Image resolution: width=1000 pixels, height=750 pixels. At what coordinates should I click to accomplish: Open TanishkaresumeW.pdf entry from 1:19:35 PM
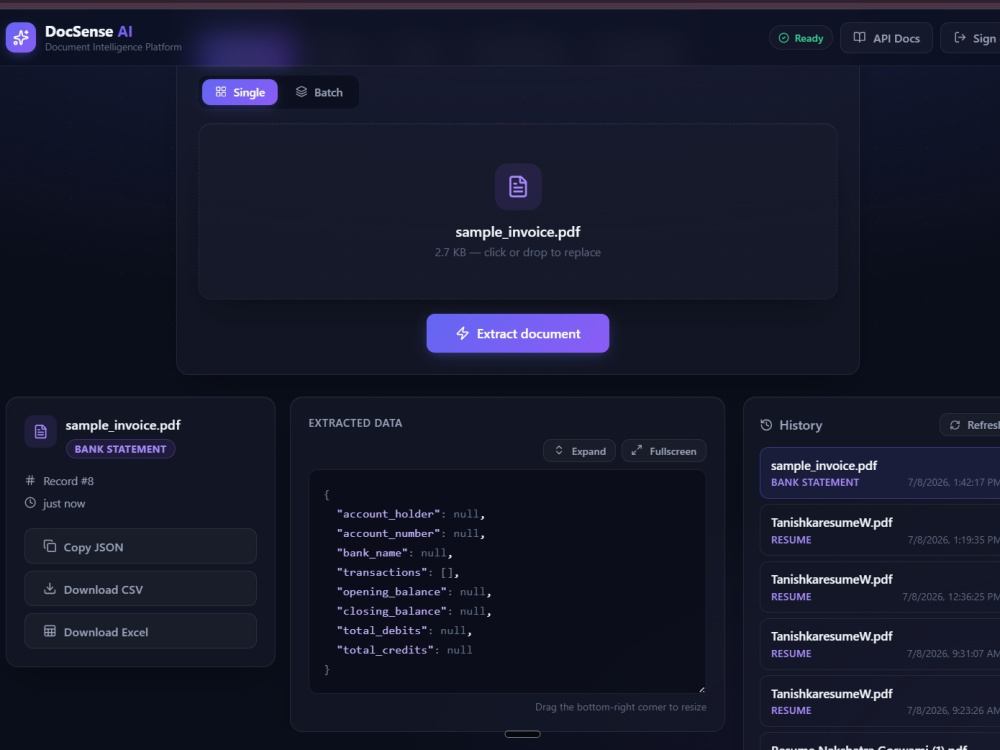(x=880, y=530)
